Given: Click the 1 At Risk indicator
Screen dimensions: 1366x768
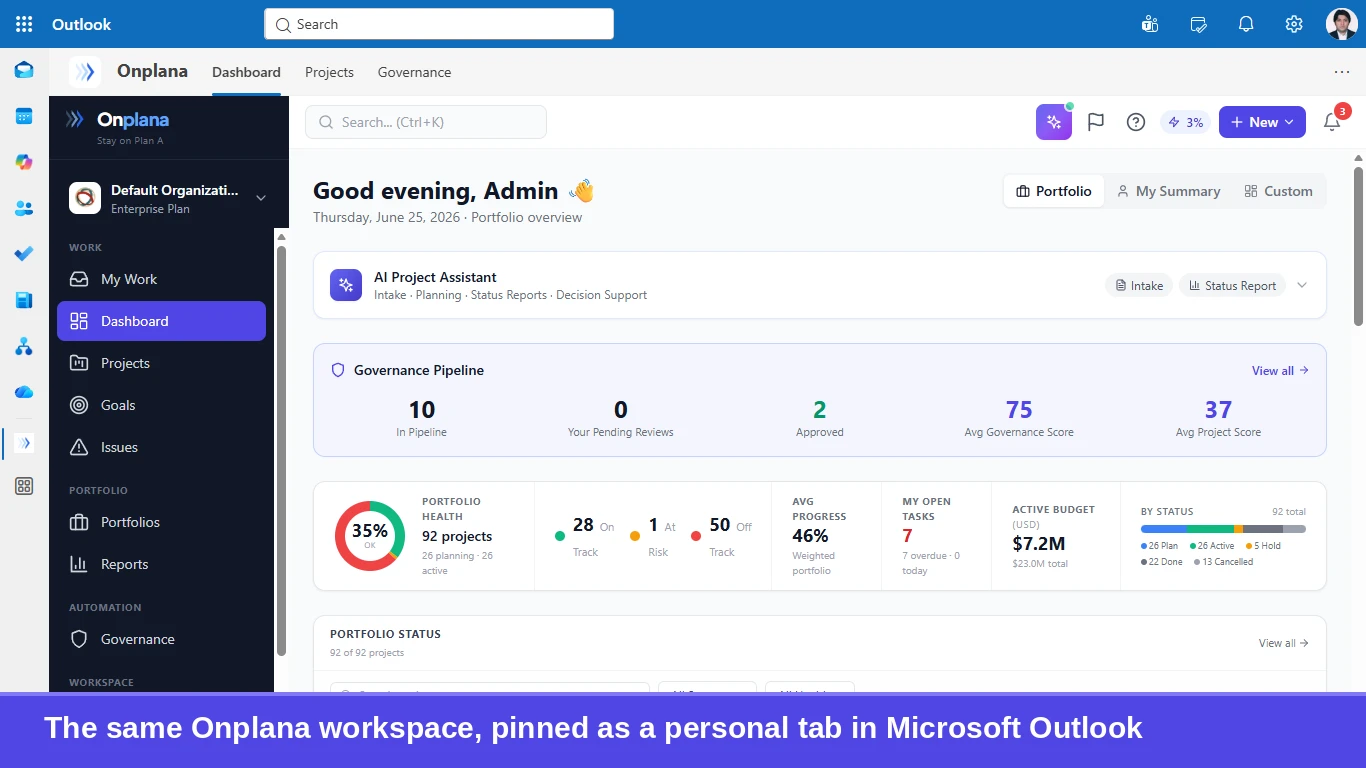Looking at the screenshot, I should (x=653, y=537).
